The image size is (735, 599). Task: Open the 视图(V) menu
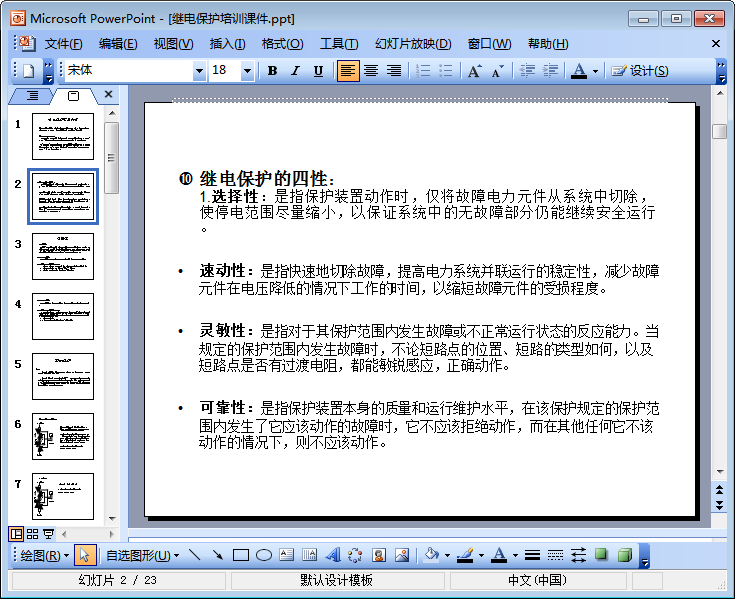(173, 44)
